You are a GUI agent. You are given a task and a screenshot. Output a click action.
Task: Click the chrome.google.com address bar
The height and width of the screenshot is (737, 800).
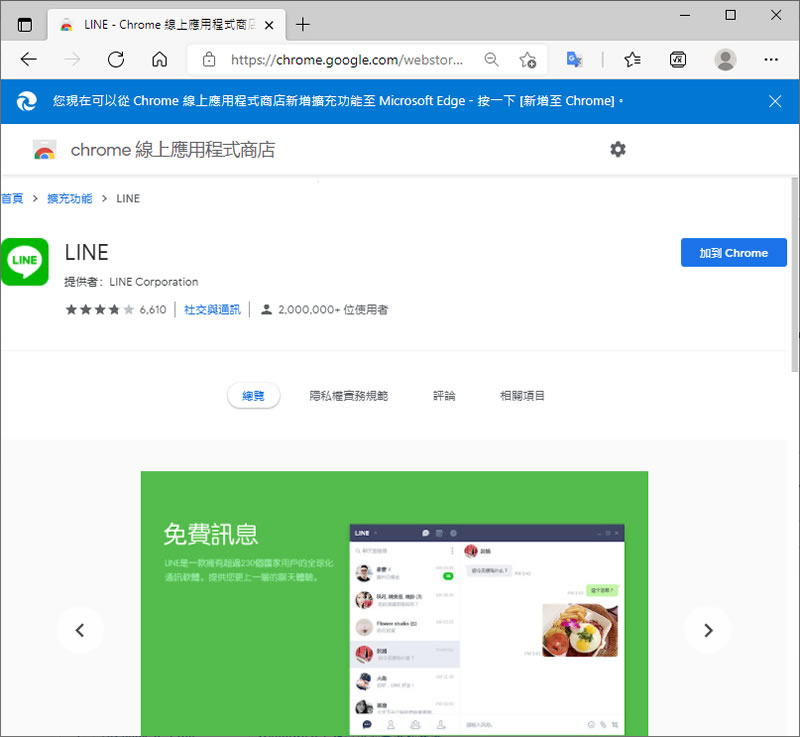pyautogui.click(x=347, y=60)
